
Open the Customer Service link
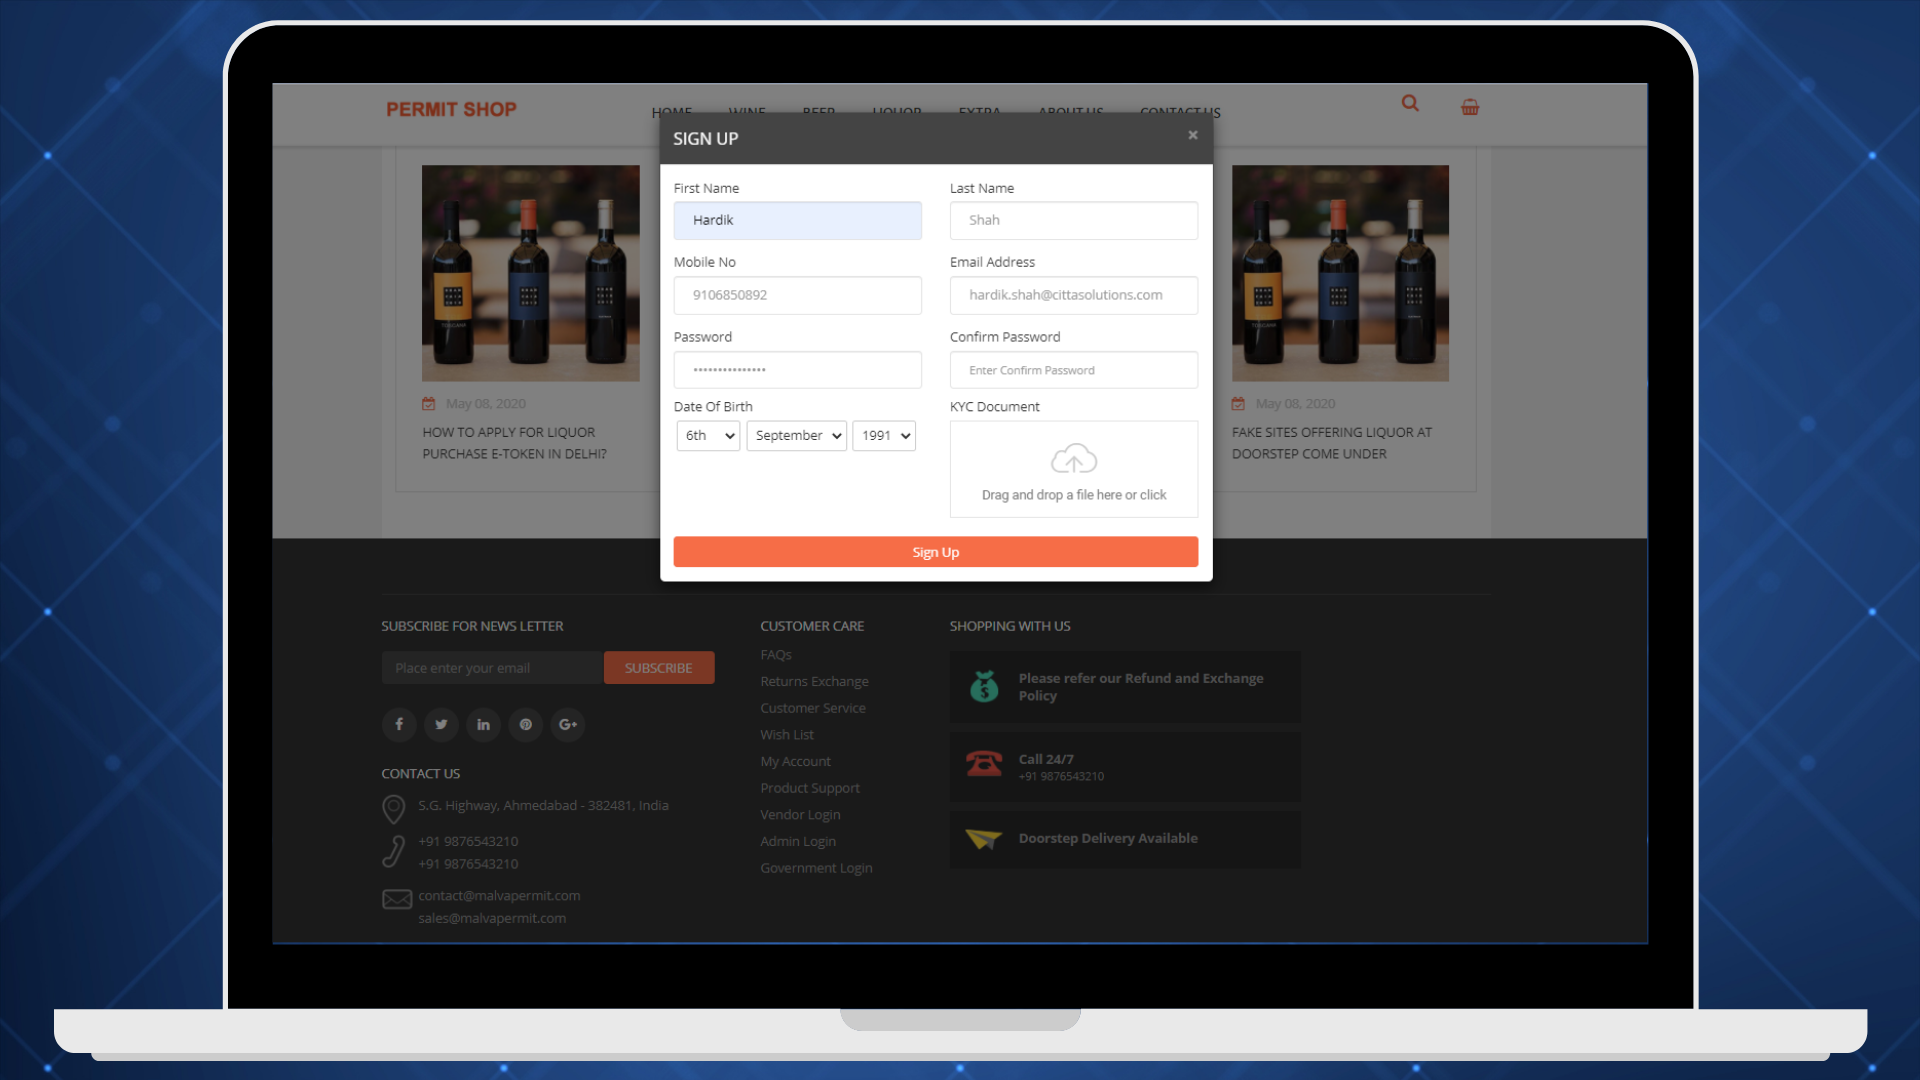pyautogui.click(x=813, y=708)
